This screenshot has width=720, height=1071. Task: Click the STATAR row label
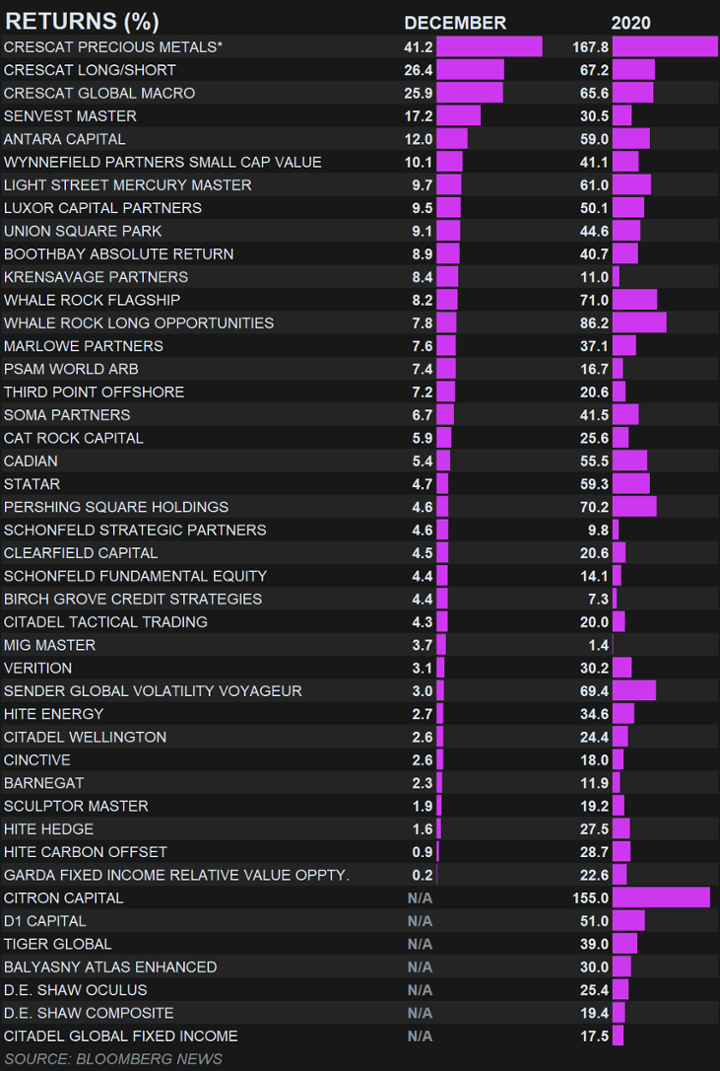31,484
